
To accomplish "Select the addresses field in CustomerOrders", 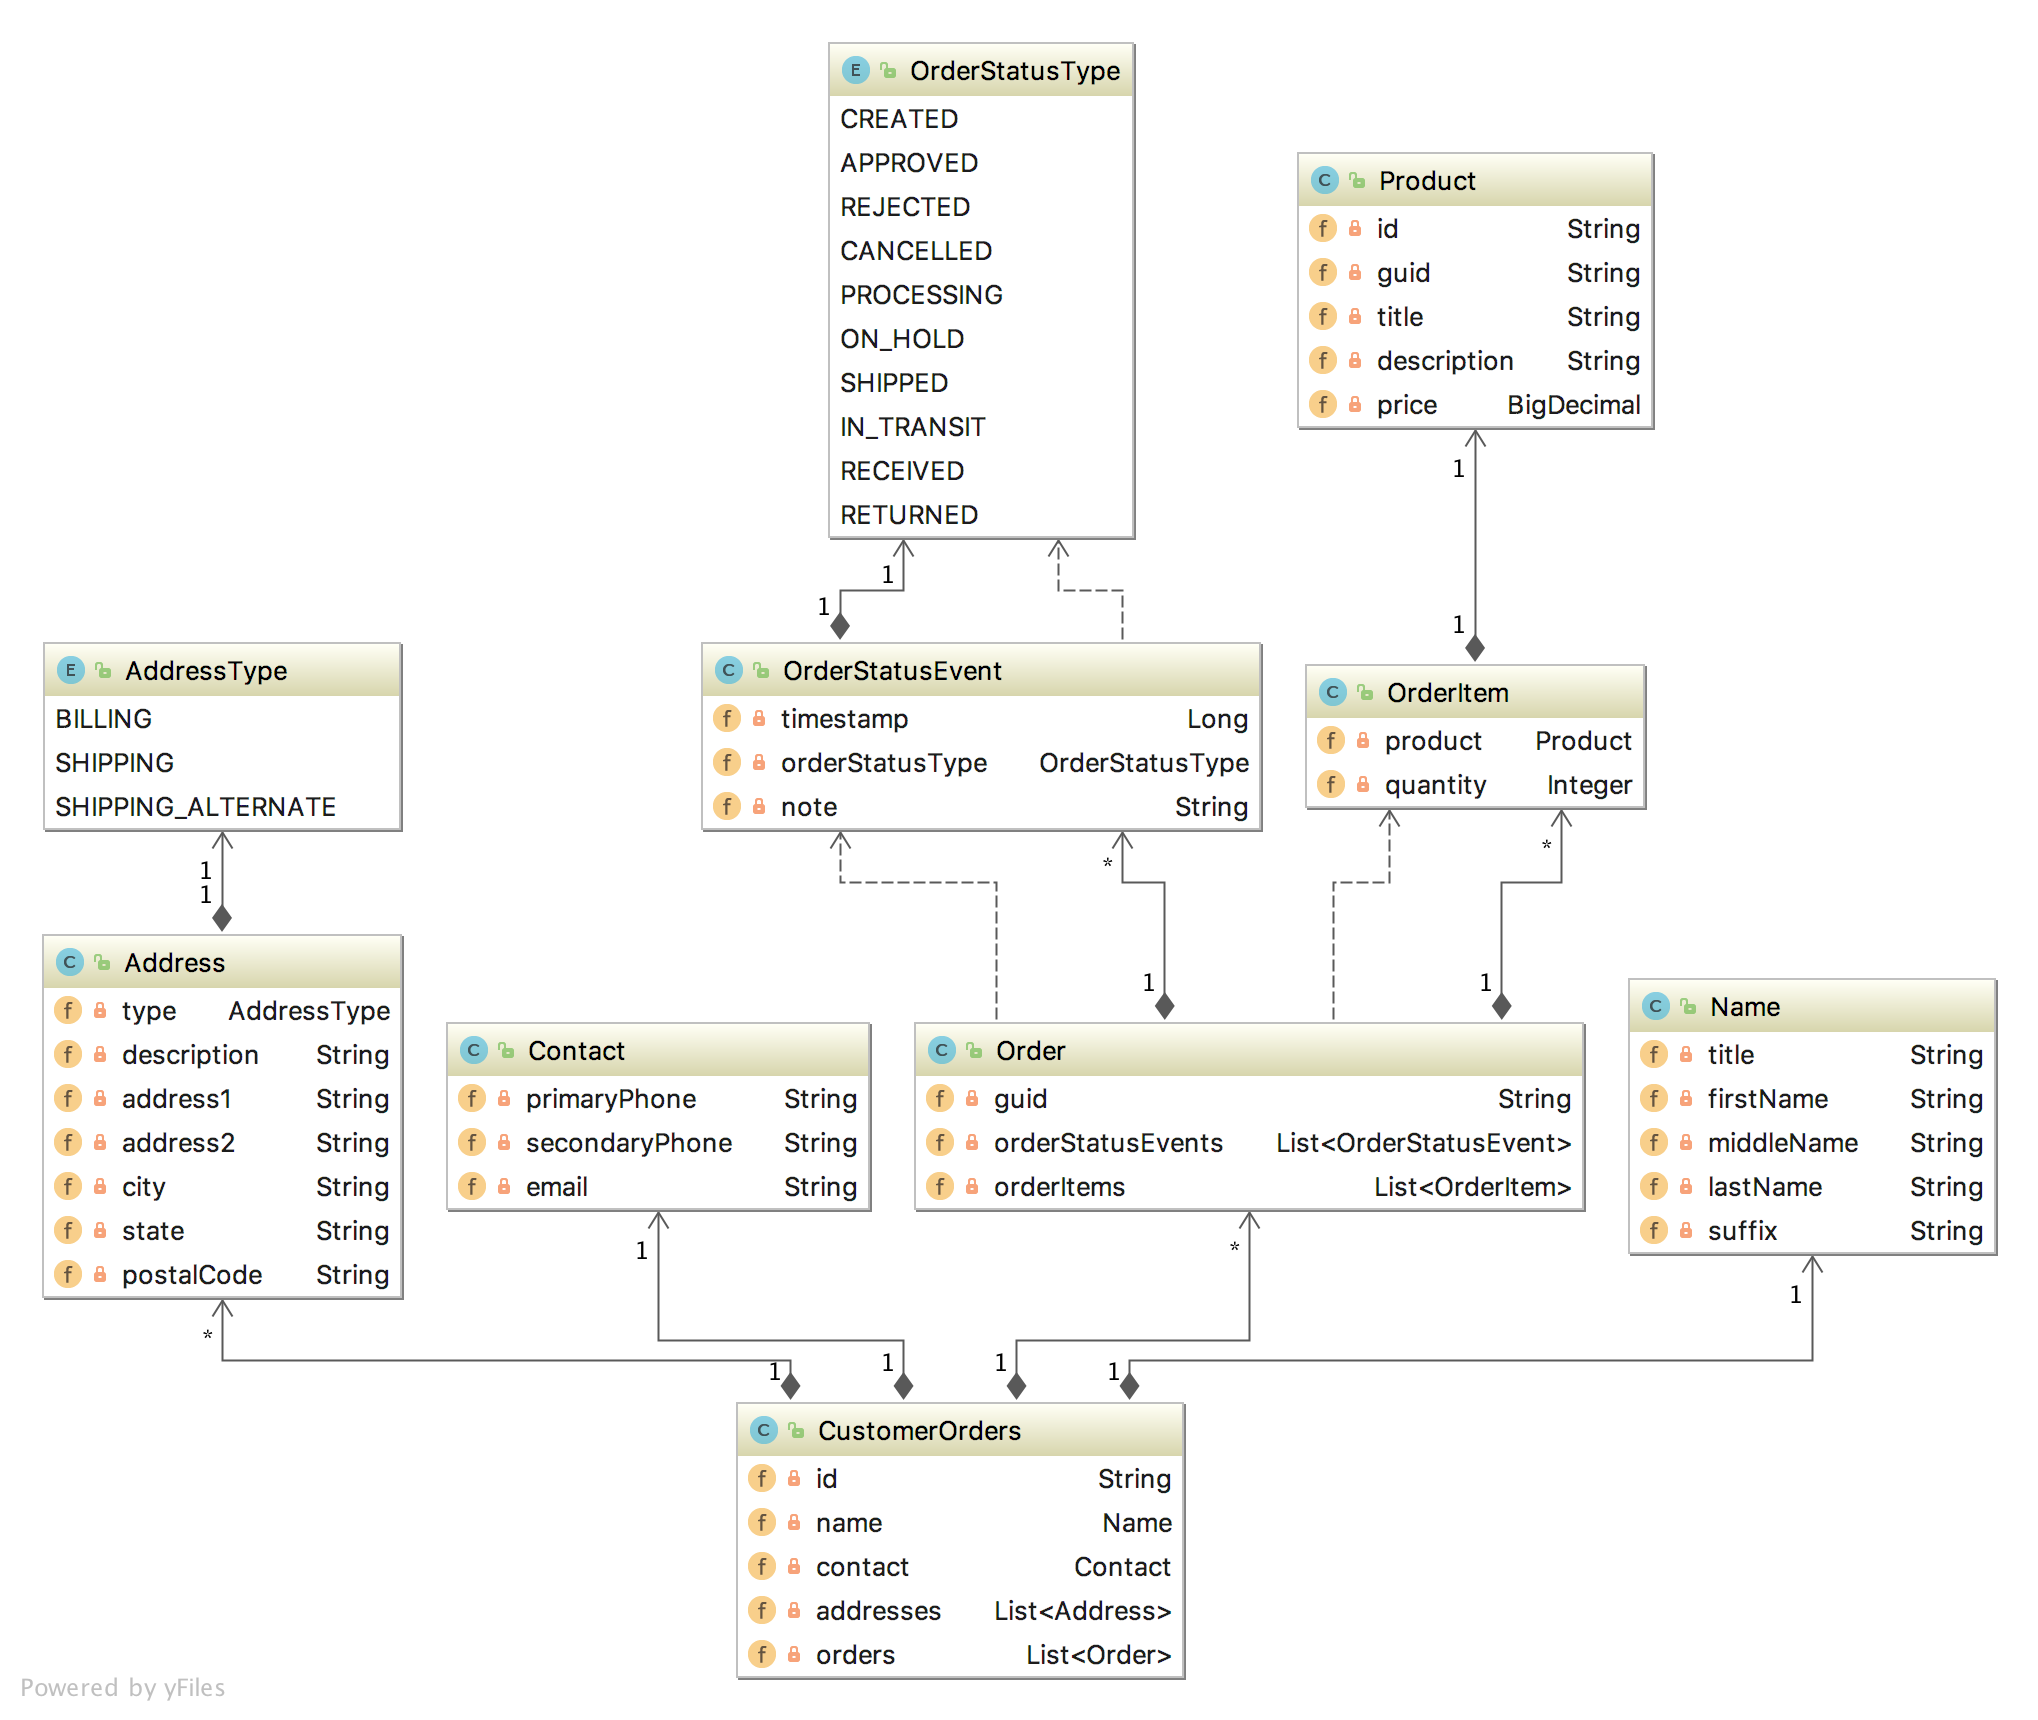I will pyautogui.click(x=878, y=1610).
